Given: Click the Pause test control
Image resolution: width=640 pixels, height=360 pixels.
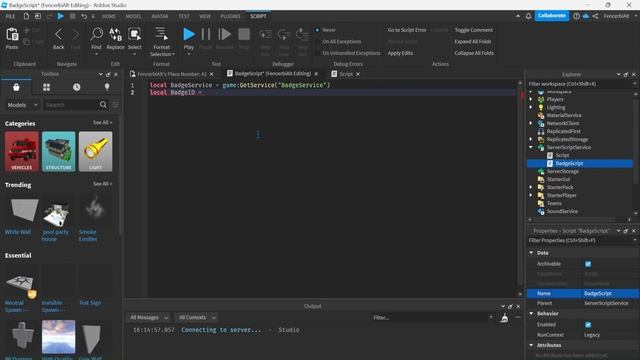Looking at the screenshot, I should click(x=206, y=34).
